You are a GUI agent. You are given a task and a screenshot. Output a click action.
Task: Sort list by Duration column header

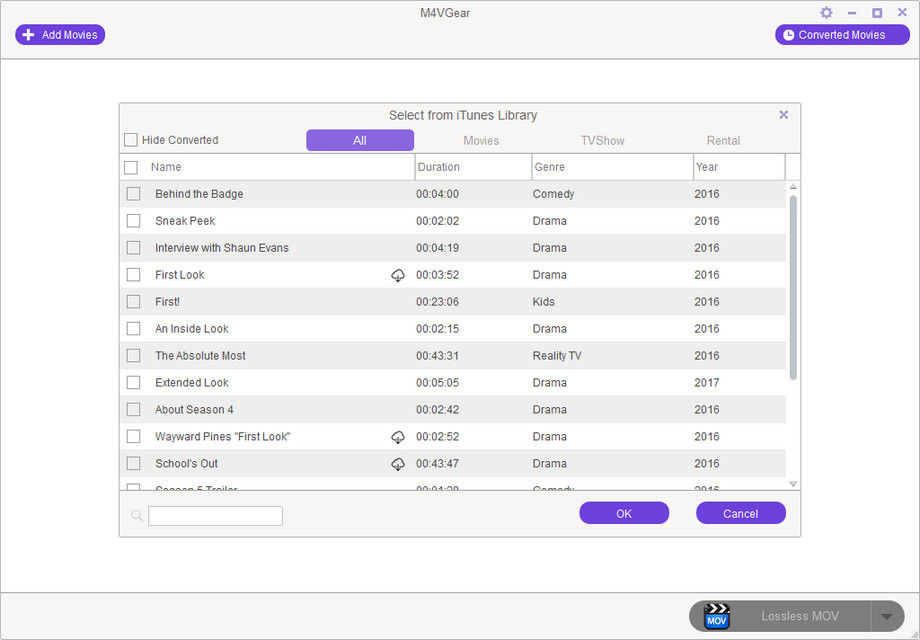pos(439,167)
